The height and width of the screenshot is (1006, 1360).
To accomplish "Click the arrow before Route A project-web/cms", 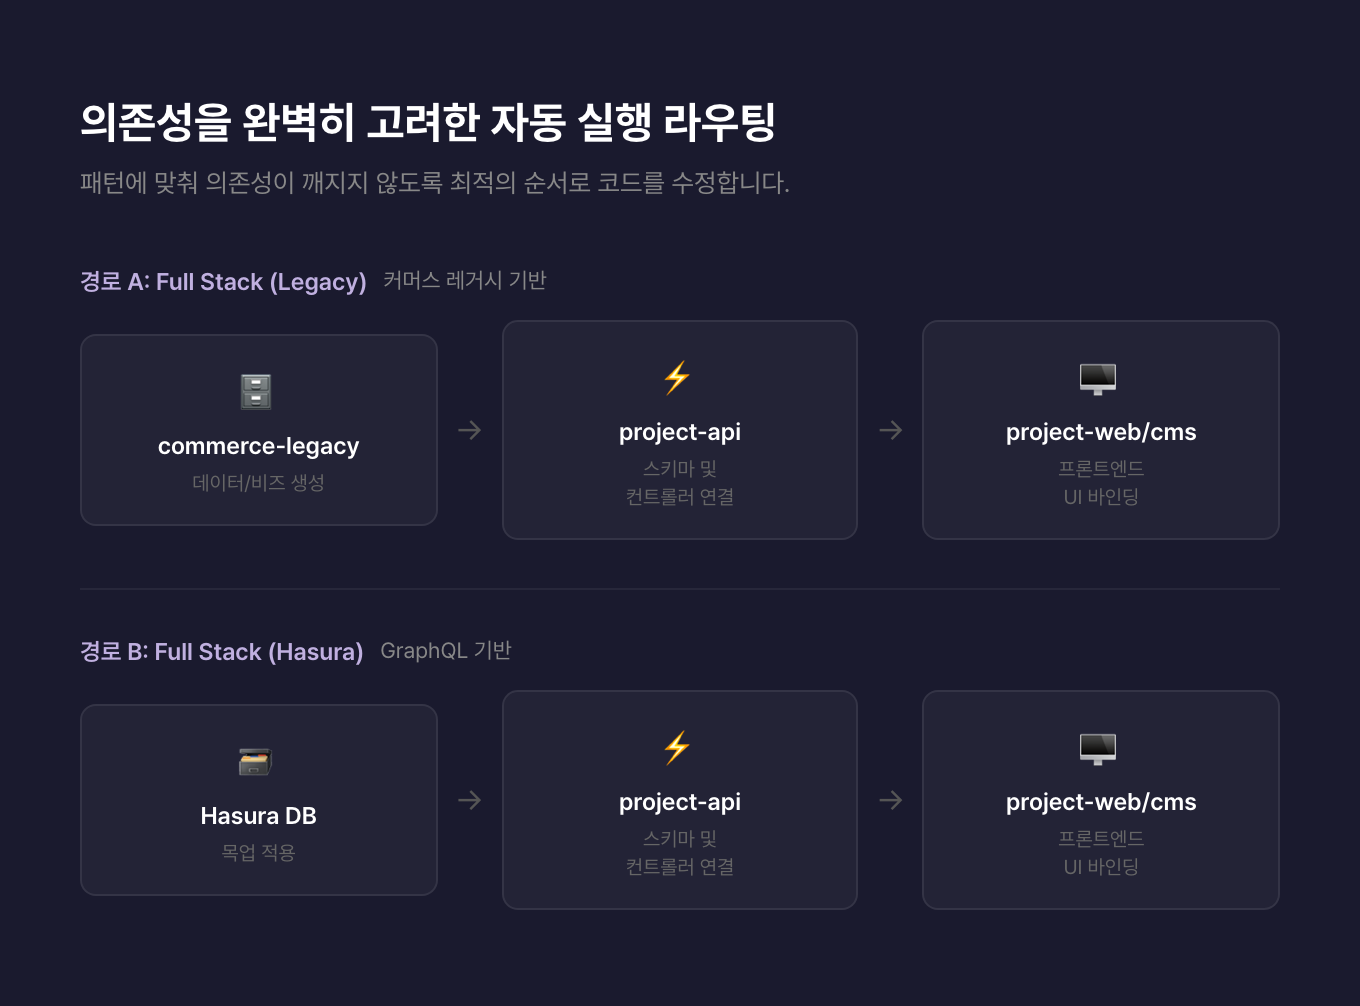I will (891, 430).
